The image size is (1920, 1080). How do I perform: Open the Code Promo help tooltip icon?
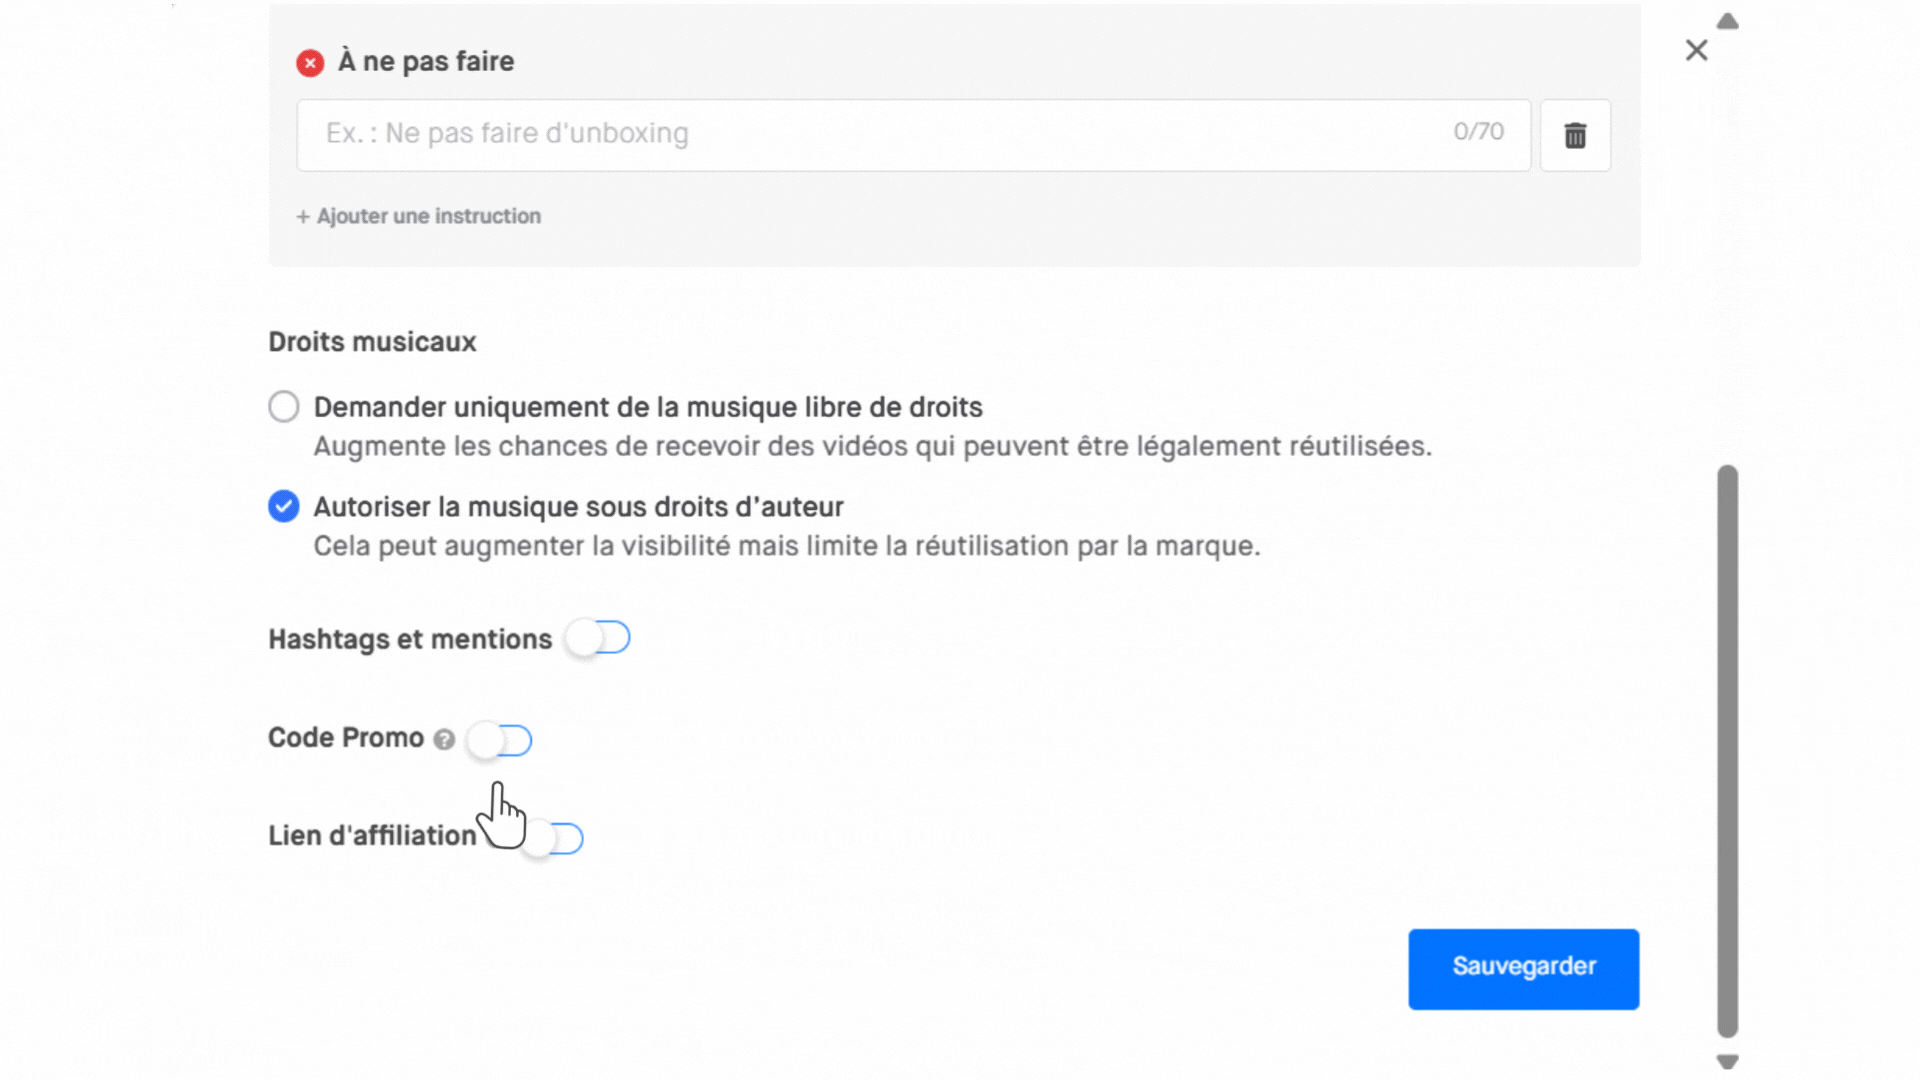(444, 739)
